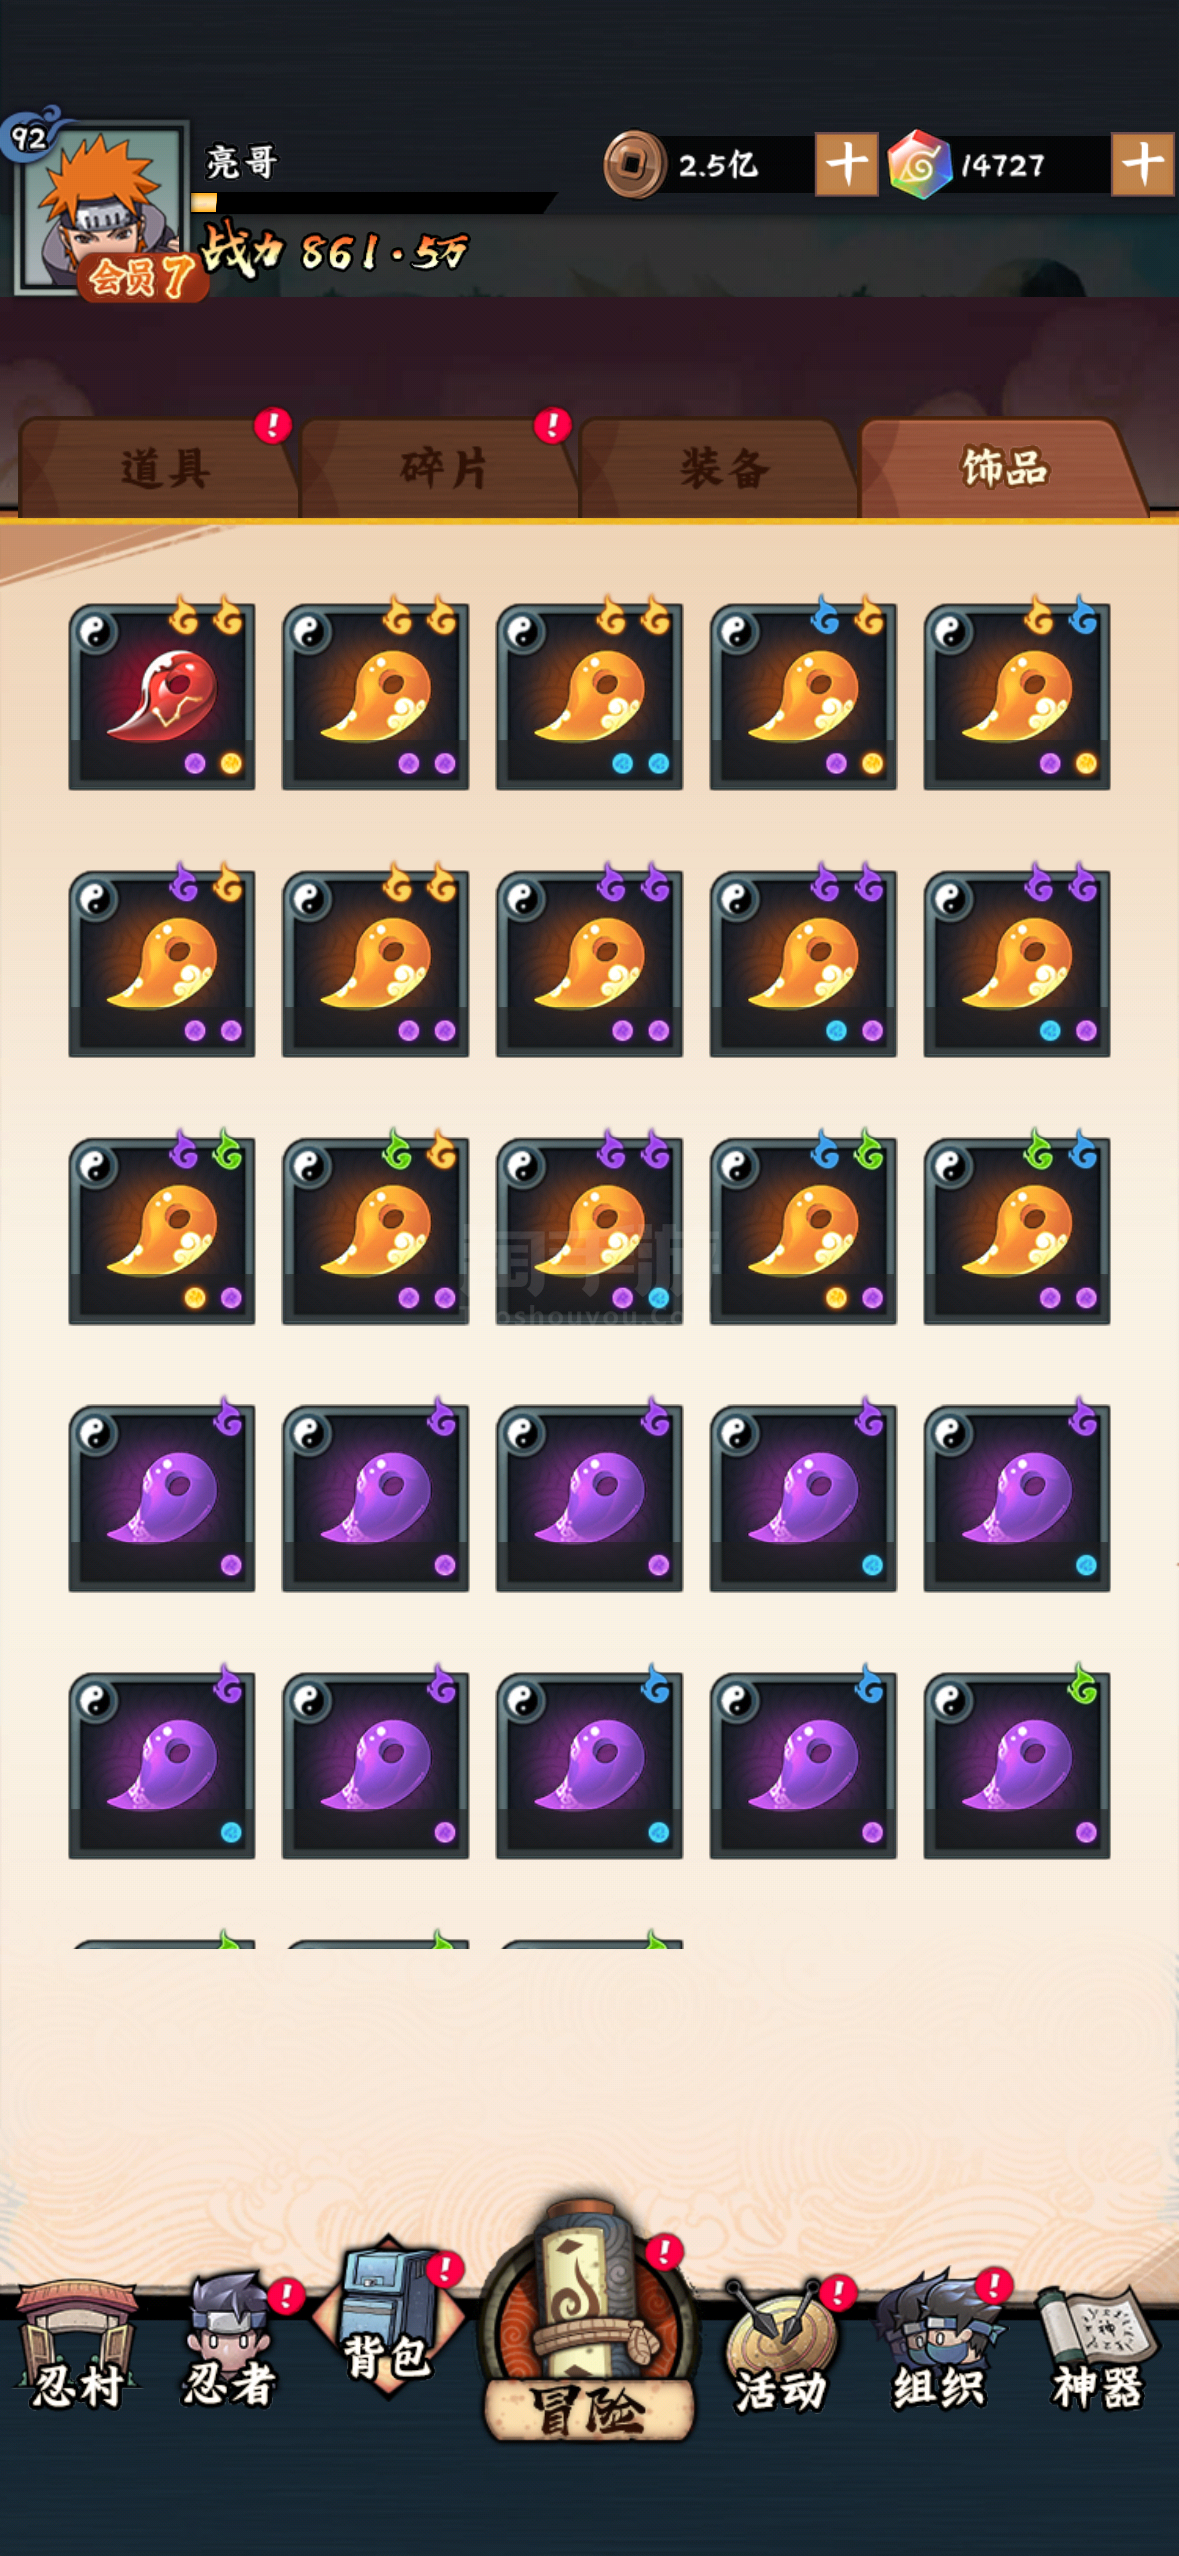
Task: Switch to the 碎片 fragments tab
Action: pos(442,467)
